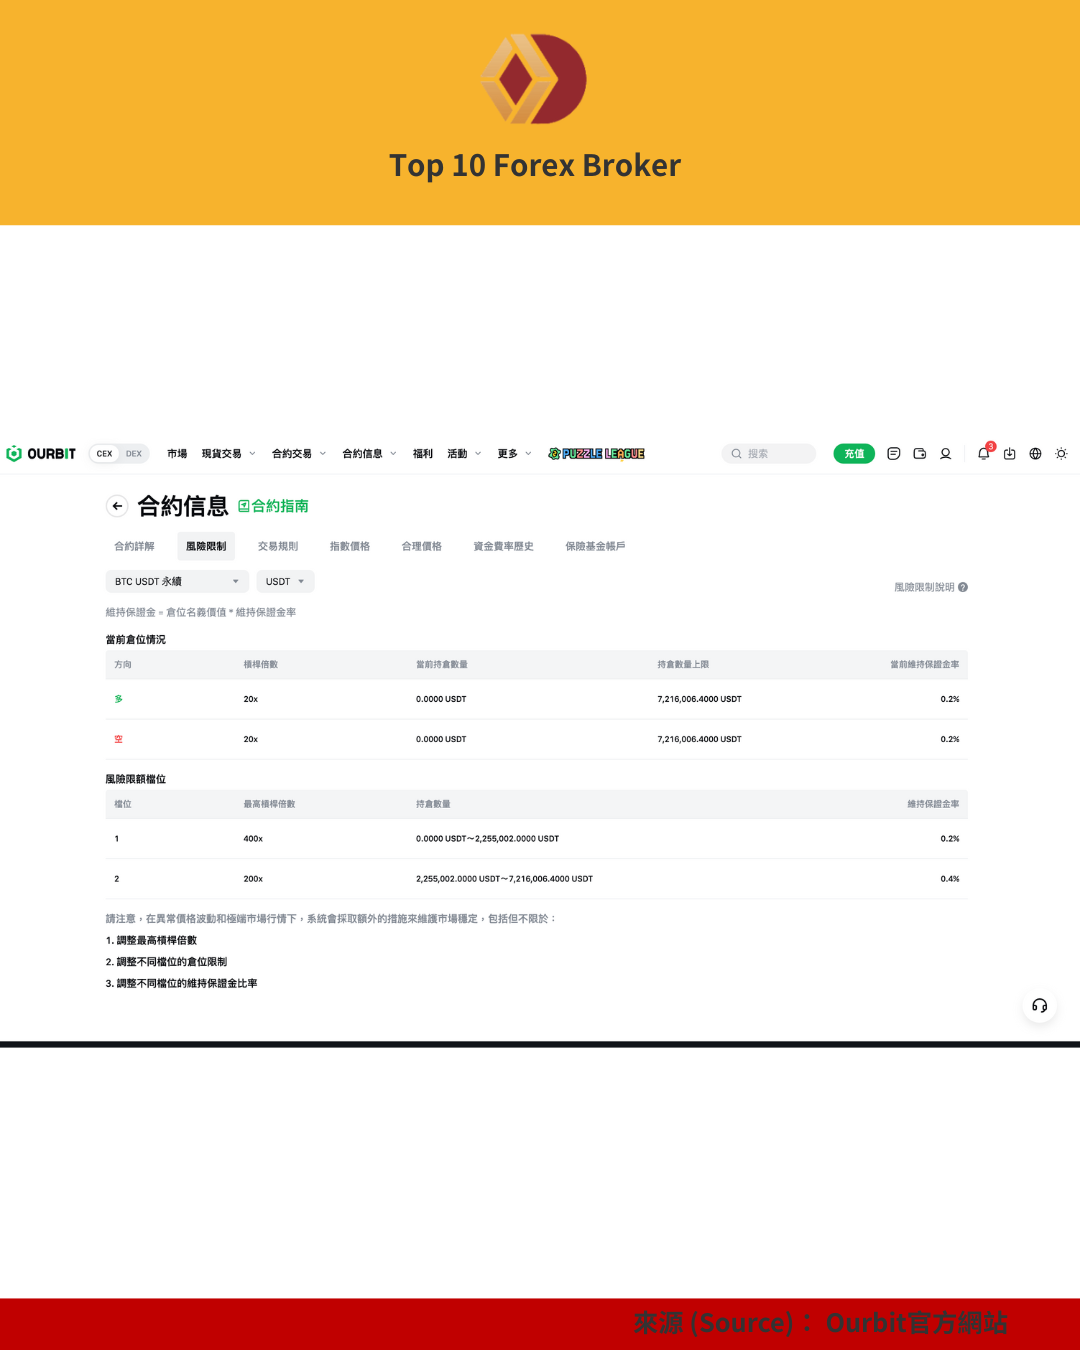
Task: Switch to CEX mode
Action: [104, 454]
